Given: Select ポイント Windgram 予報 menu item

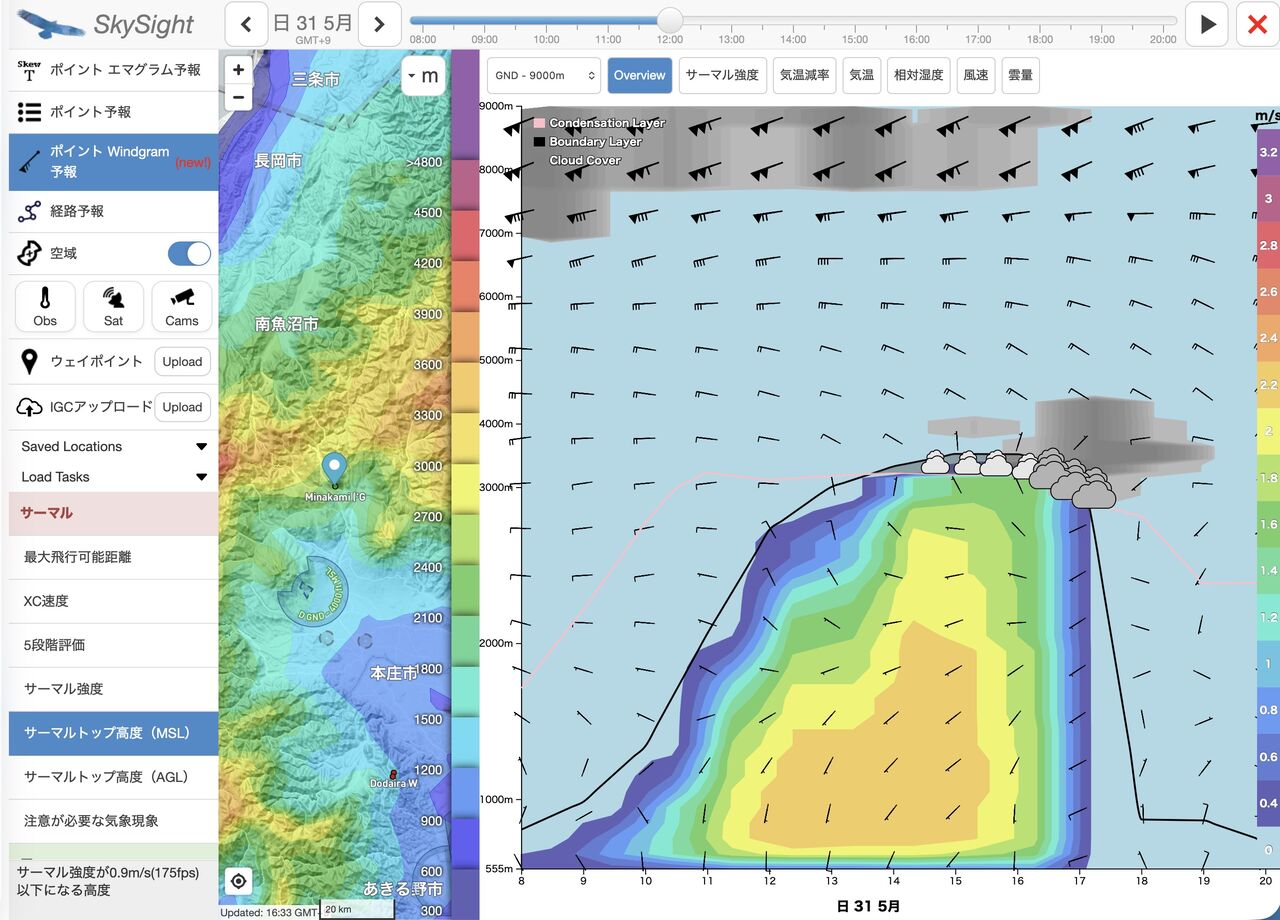Looking at the screenshot, I should point(113,162).
